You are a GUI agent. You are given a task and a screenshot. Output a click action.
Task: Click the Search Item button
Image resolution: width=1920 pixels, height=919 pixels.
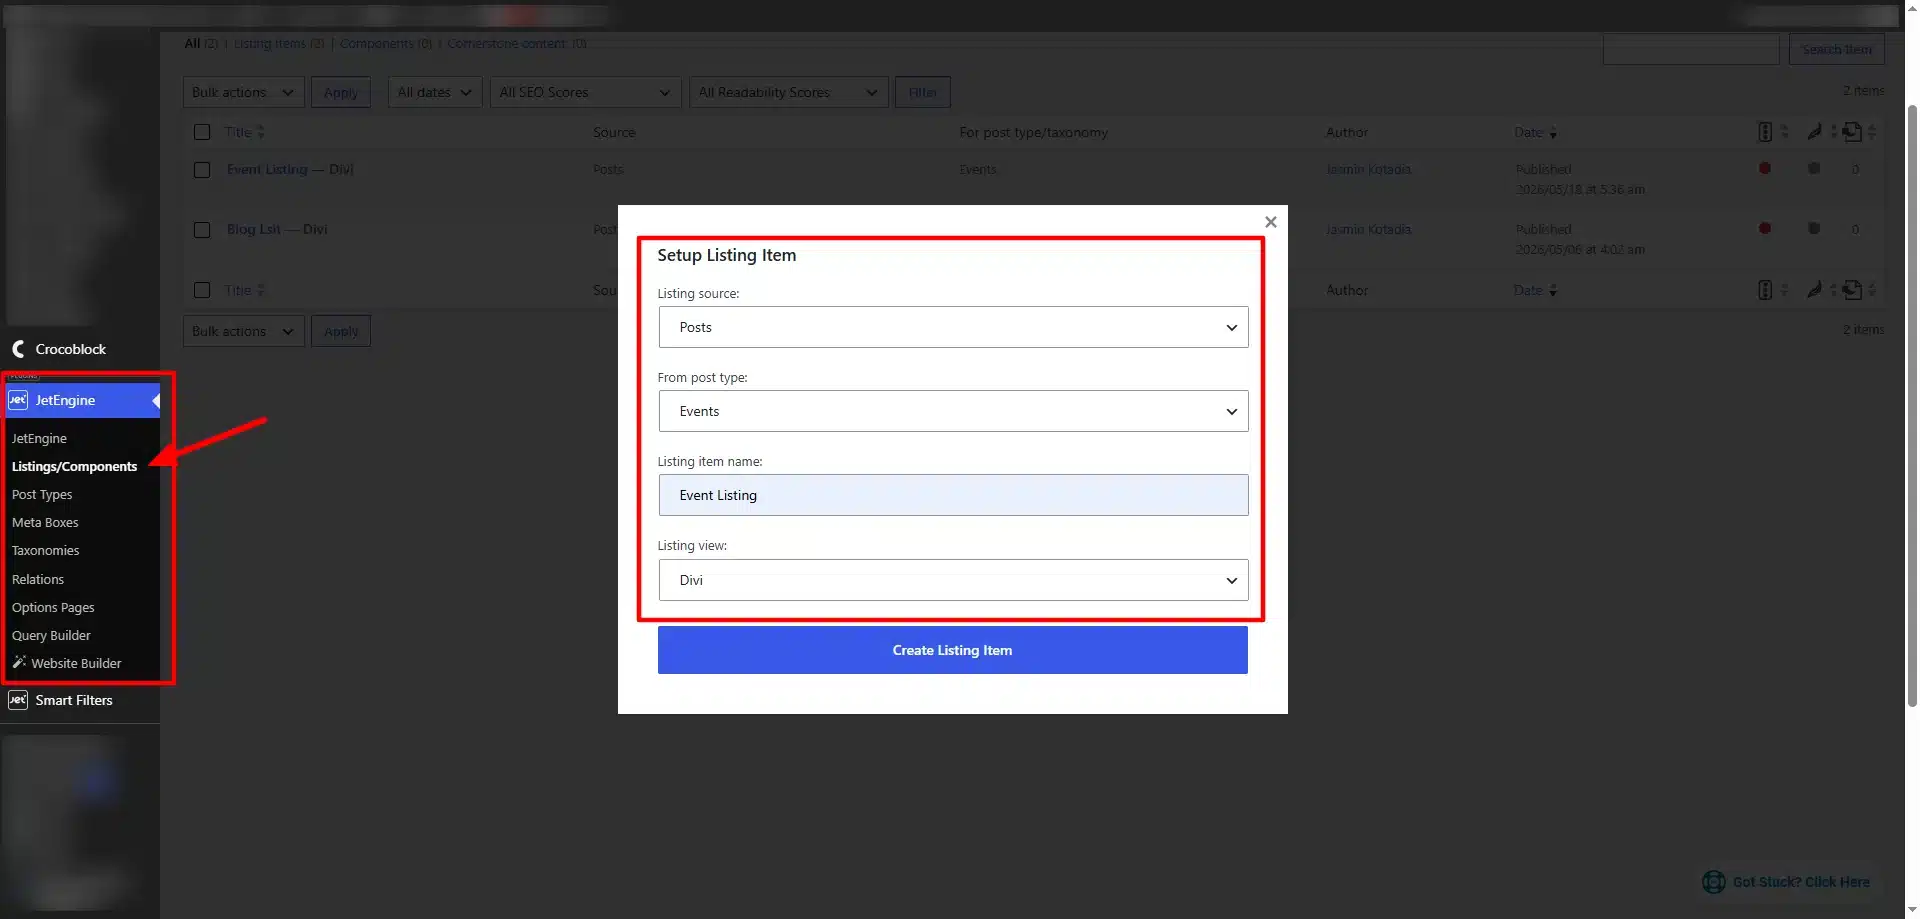coord(1836,49)
